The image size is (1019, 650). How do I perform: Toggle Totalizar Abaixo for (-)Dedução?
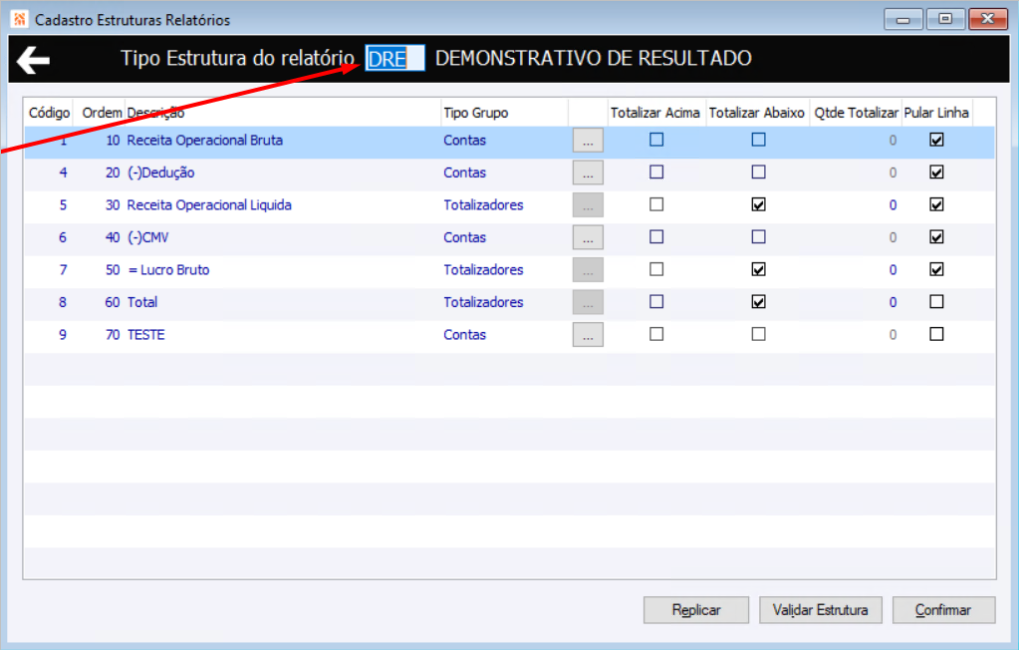click(x=758, y=172)
